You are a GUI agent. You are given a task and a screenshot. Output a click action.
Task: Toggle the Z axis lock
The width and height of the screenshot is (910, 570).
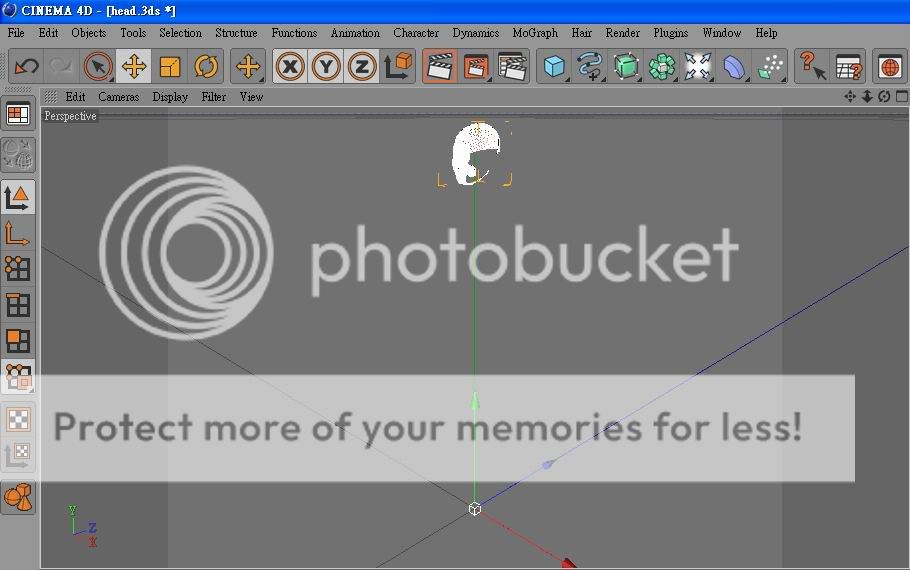tap(362, 67)
